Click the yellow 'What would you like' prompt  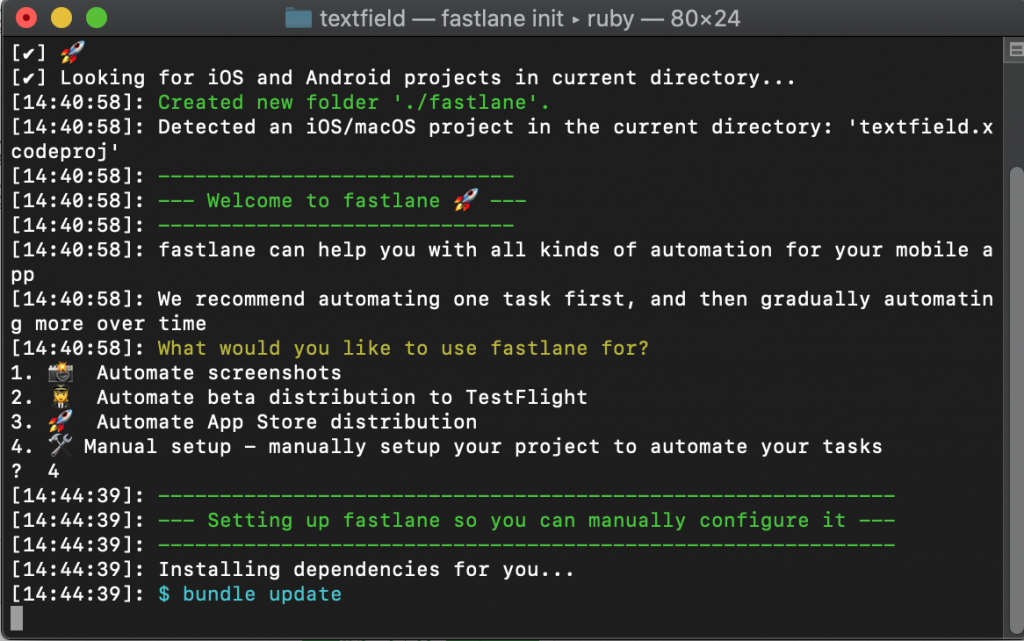click(403, 348)
